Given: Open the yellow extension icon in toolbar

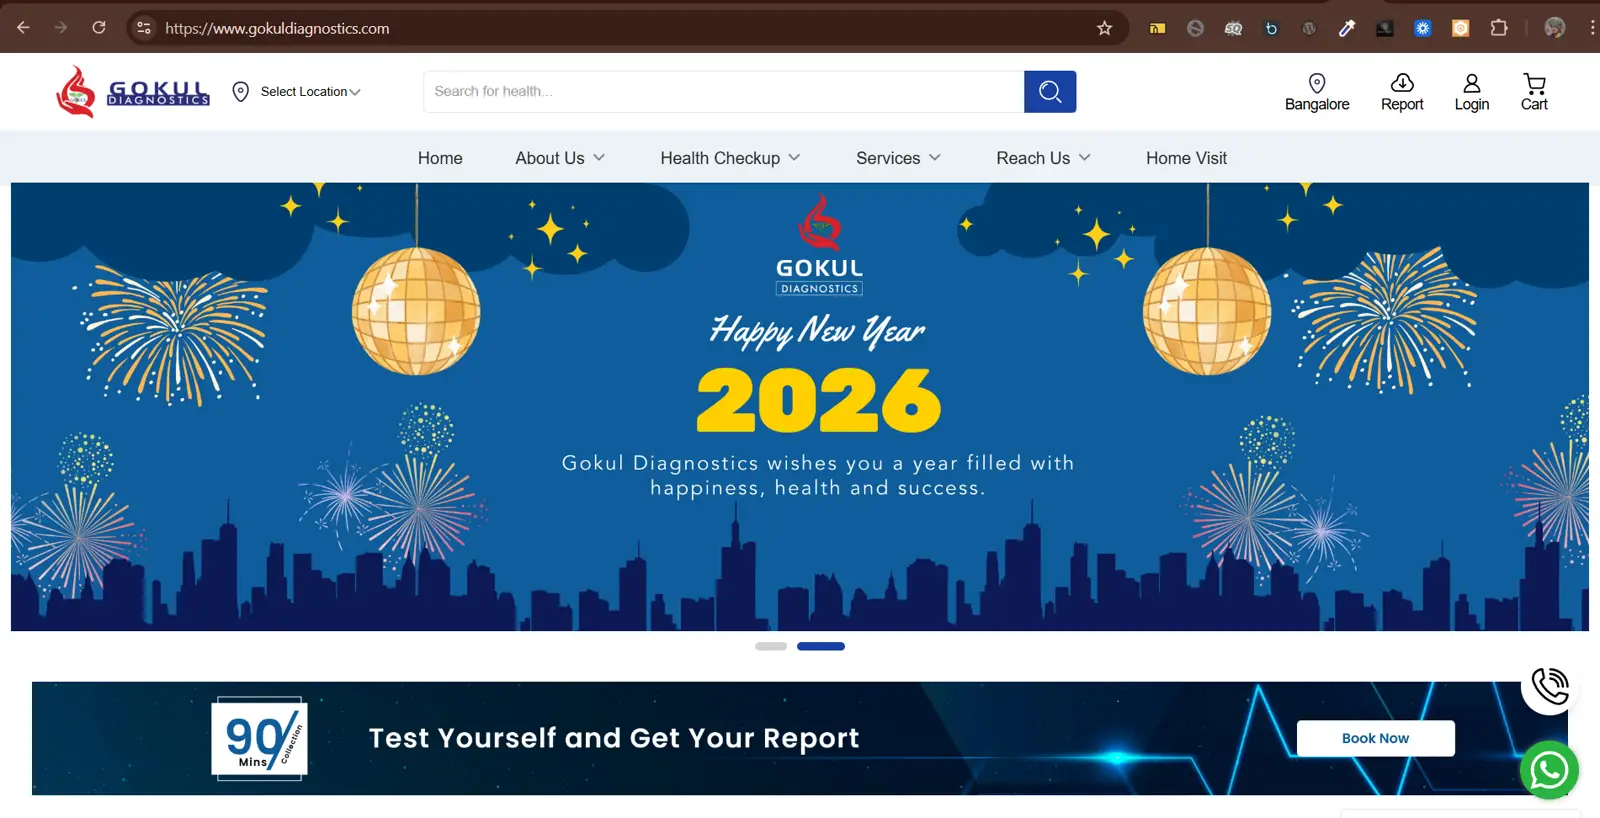Looking at the screenshot, I should click(x=1157, y=28).
